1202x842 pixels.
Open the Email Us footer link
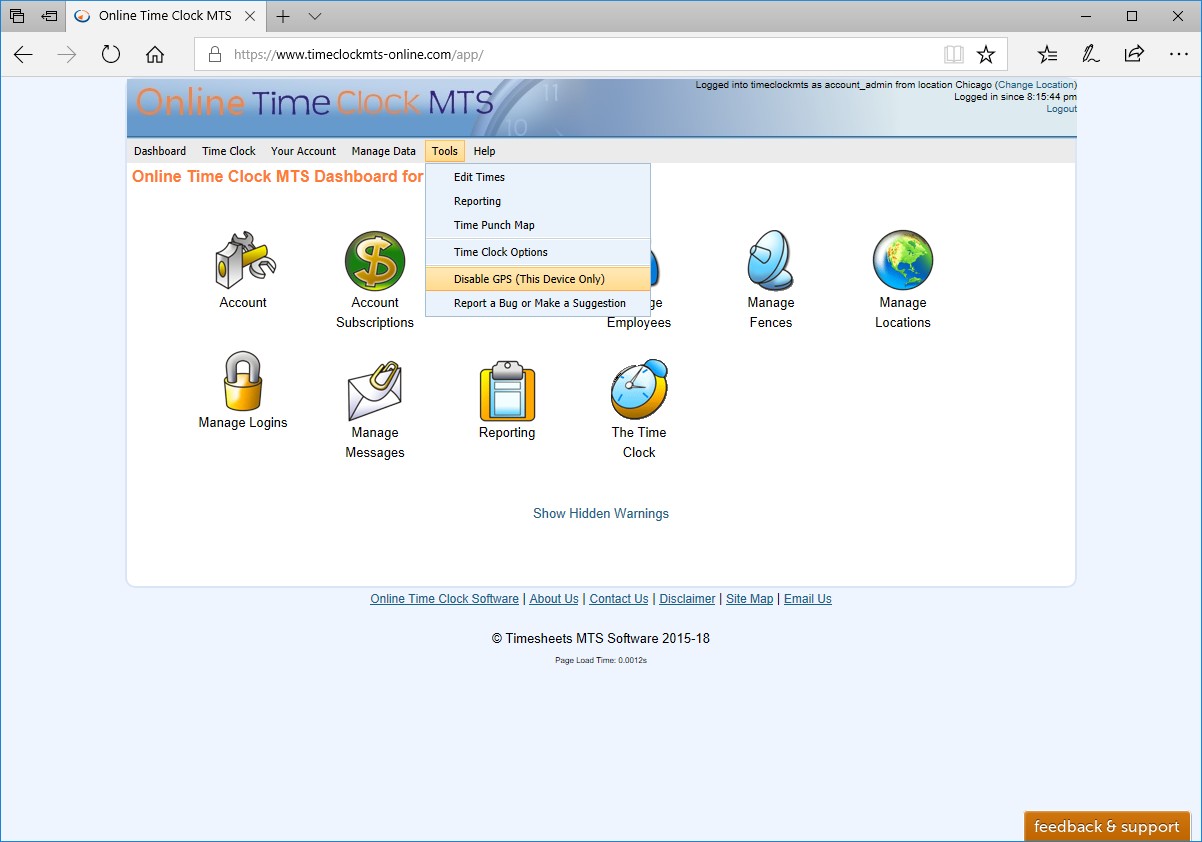[x=808, y=599]
